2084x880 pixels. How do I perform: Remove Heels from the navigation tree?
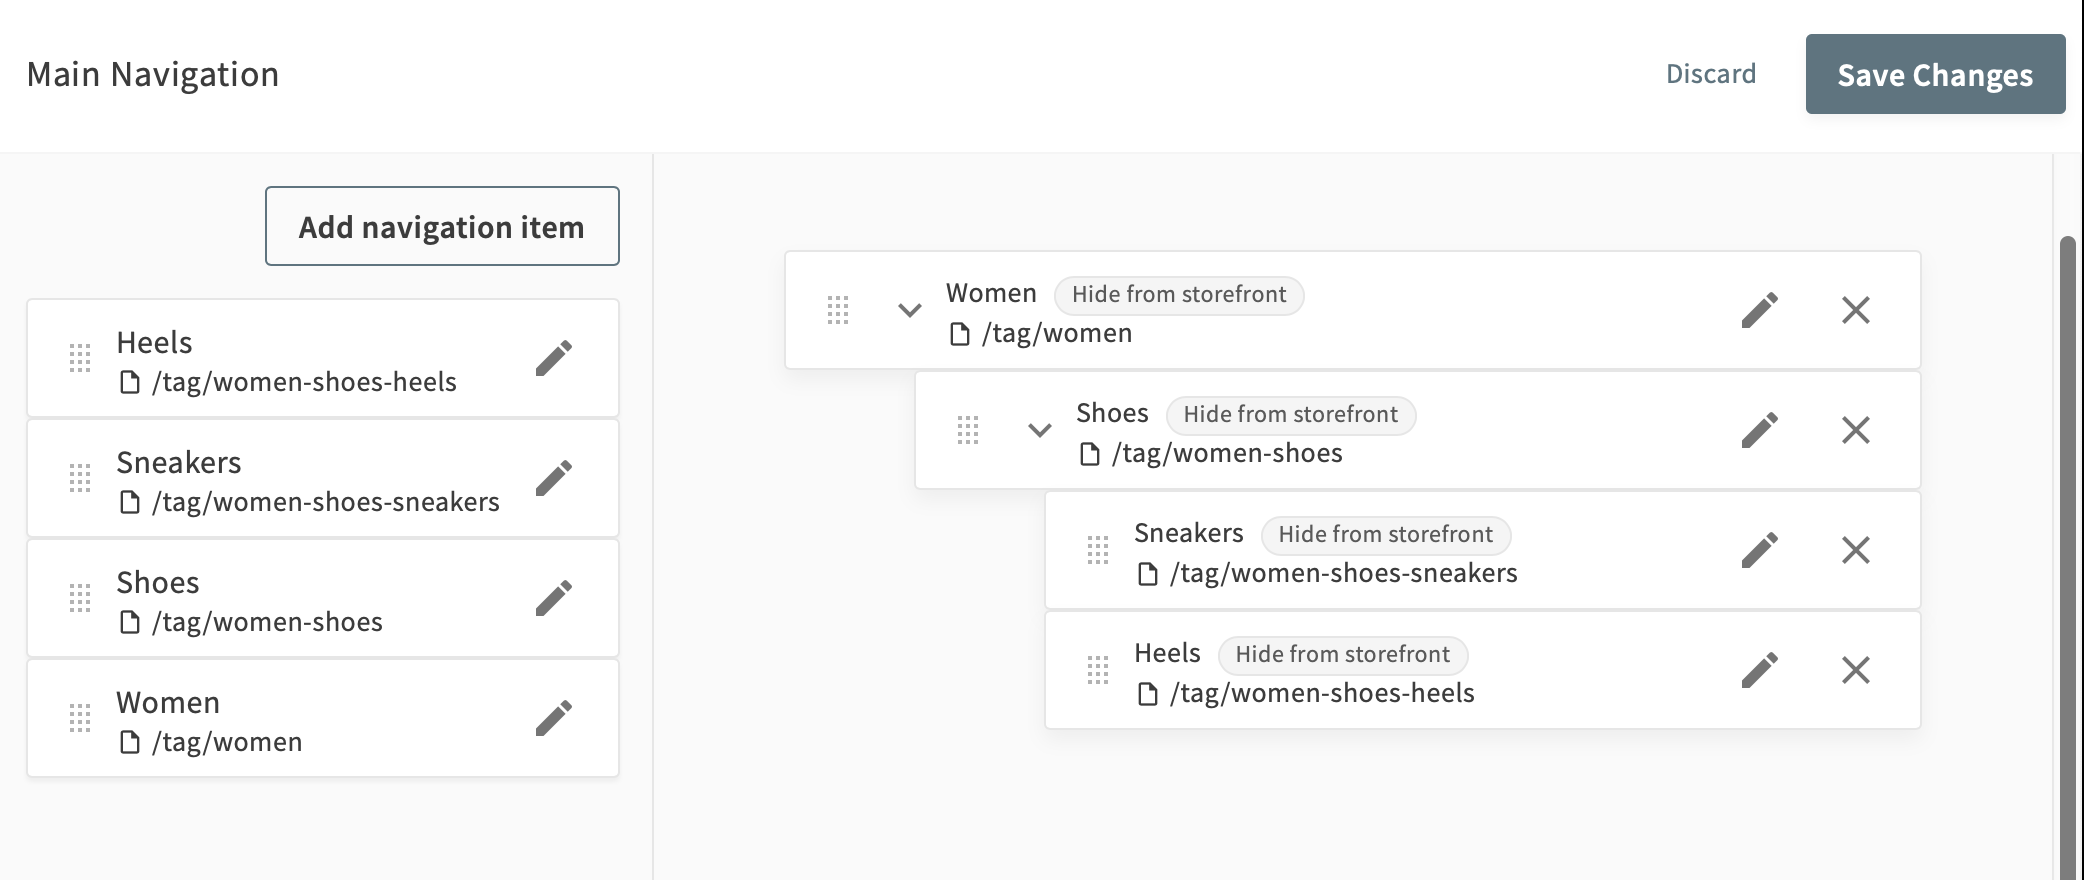(1855, 670)
